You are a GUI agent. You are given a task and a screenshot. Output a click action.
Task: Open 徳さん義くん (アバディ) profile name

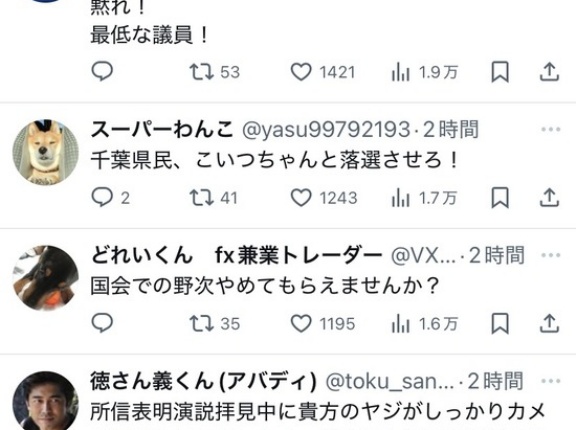pos(203,381)
